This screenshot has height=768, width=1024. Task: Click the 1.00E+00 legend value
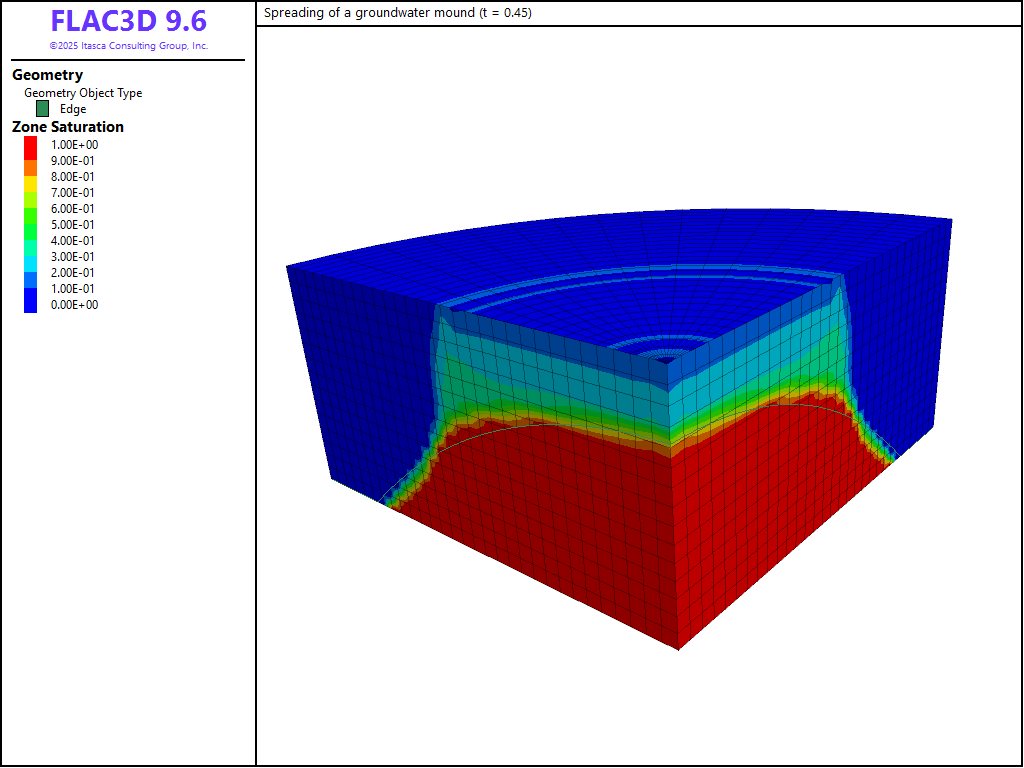(75, 145)
